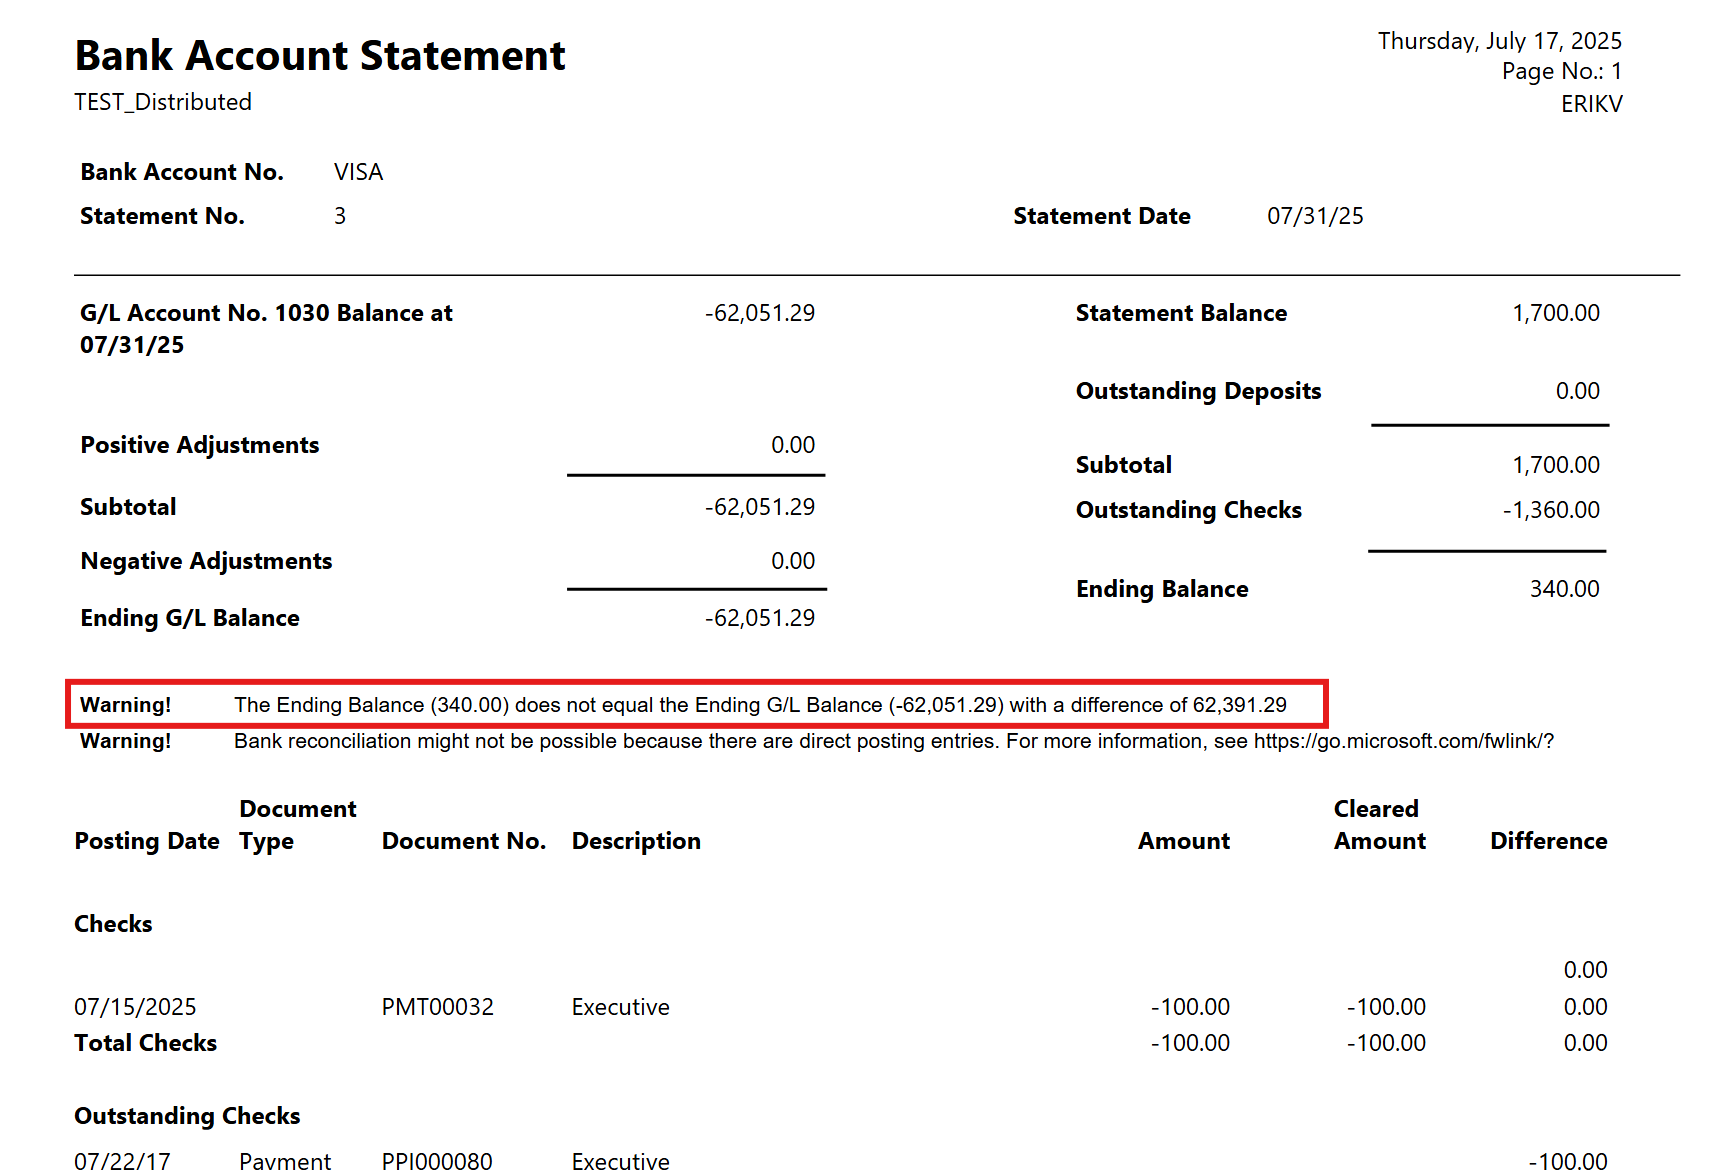
Task: Click the Negative Adjustments label
Action: coord(206,561)
